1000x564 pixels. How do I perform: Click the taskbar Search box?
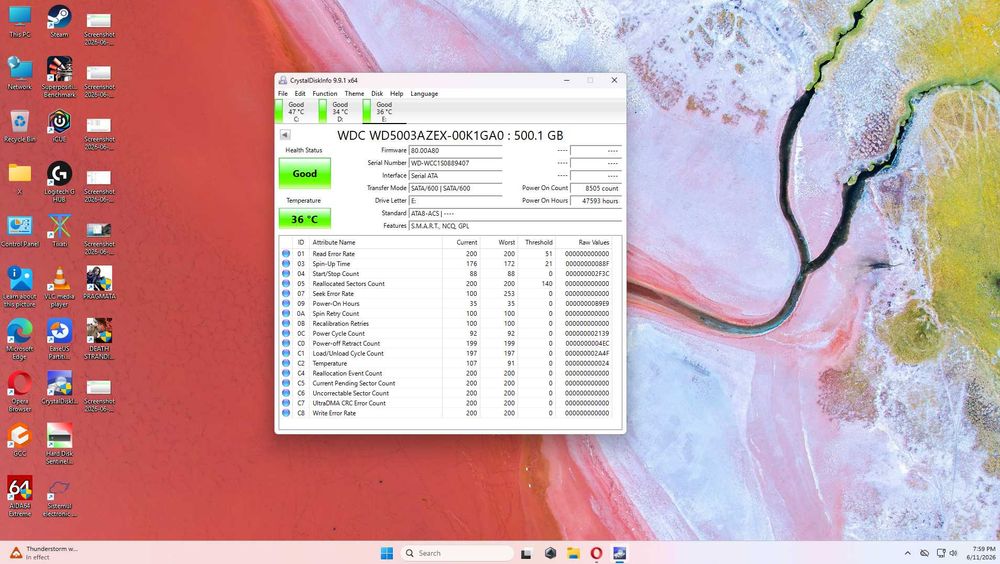coord(457,553)
